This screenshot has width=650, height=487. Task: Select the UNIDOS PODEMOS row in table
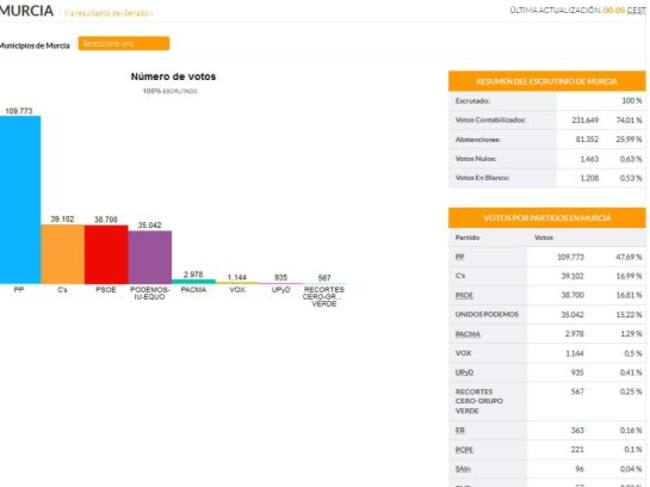point(487,314)
